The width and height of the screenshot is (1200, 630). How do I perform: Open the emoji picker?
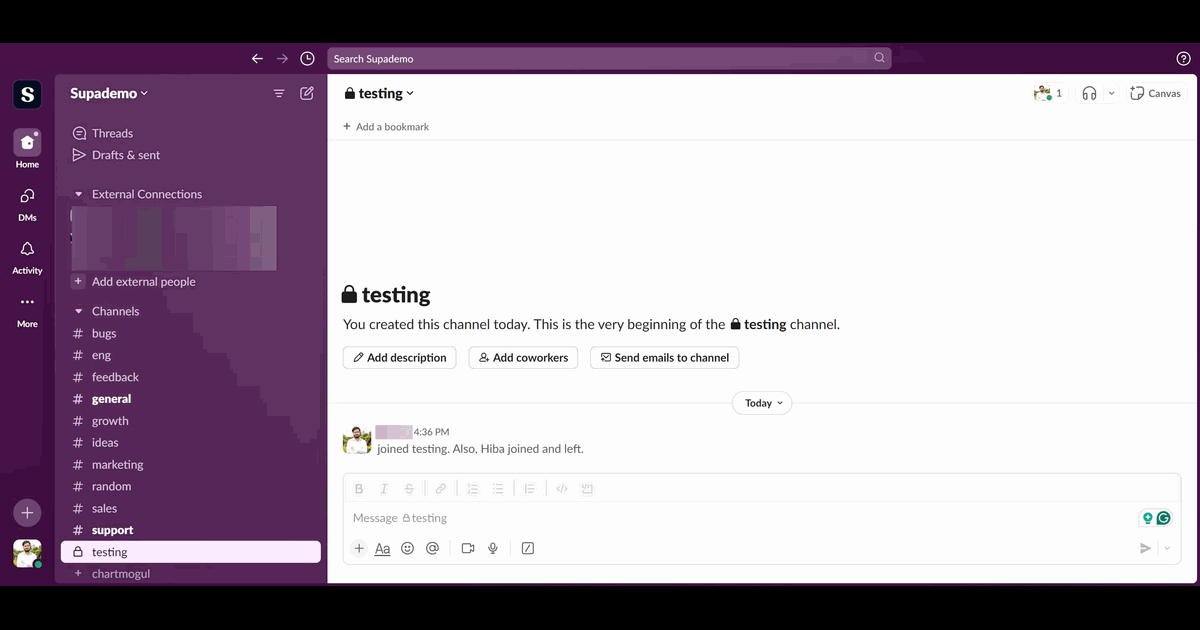(407, 548)
